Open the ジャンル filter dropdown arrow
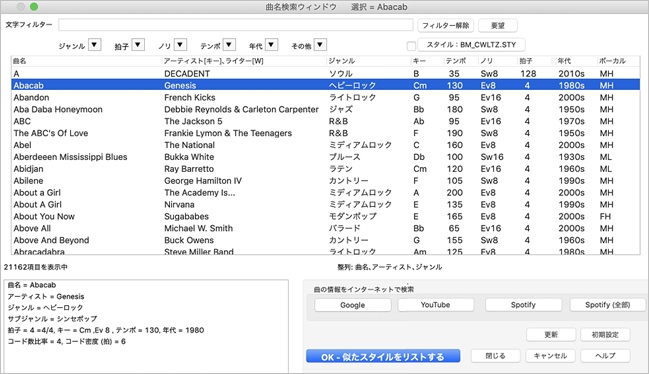This screenshot has width=649, height=374. coord(95,45)
